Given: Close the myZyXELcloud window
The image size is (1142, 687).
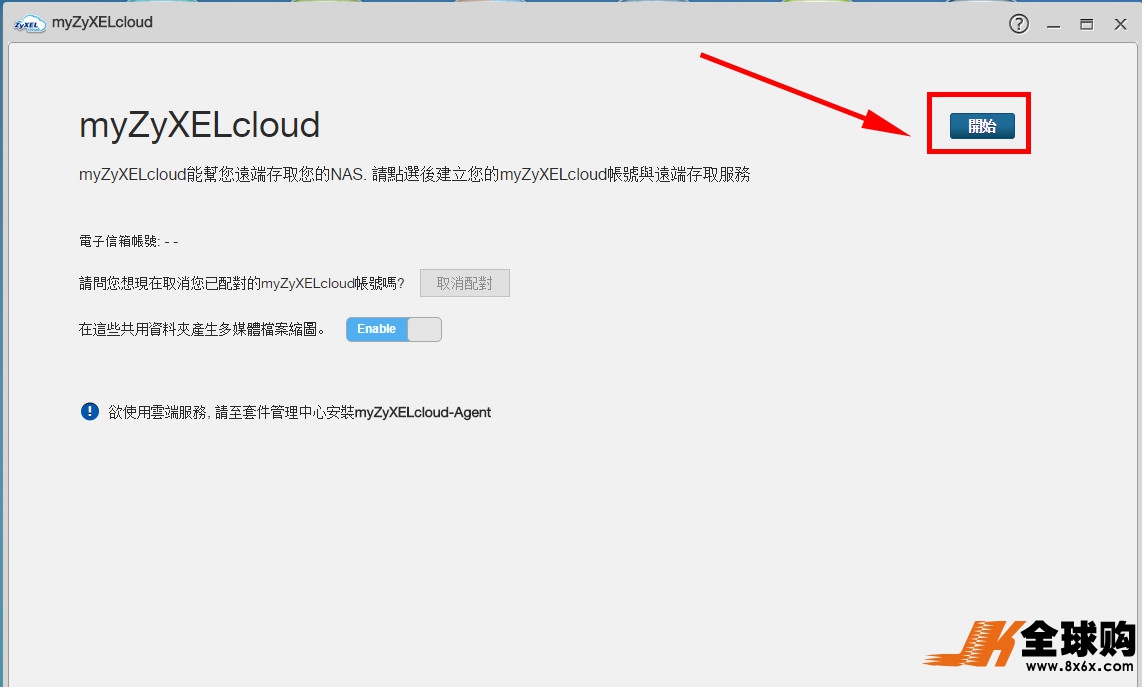Looking at the screenshot, I should click(x=1118, y=25).
